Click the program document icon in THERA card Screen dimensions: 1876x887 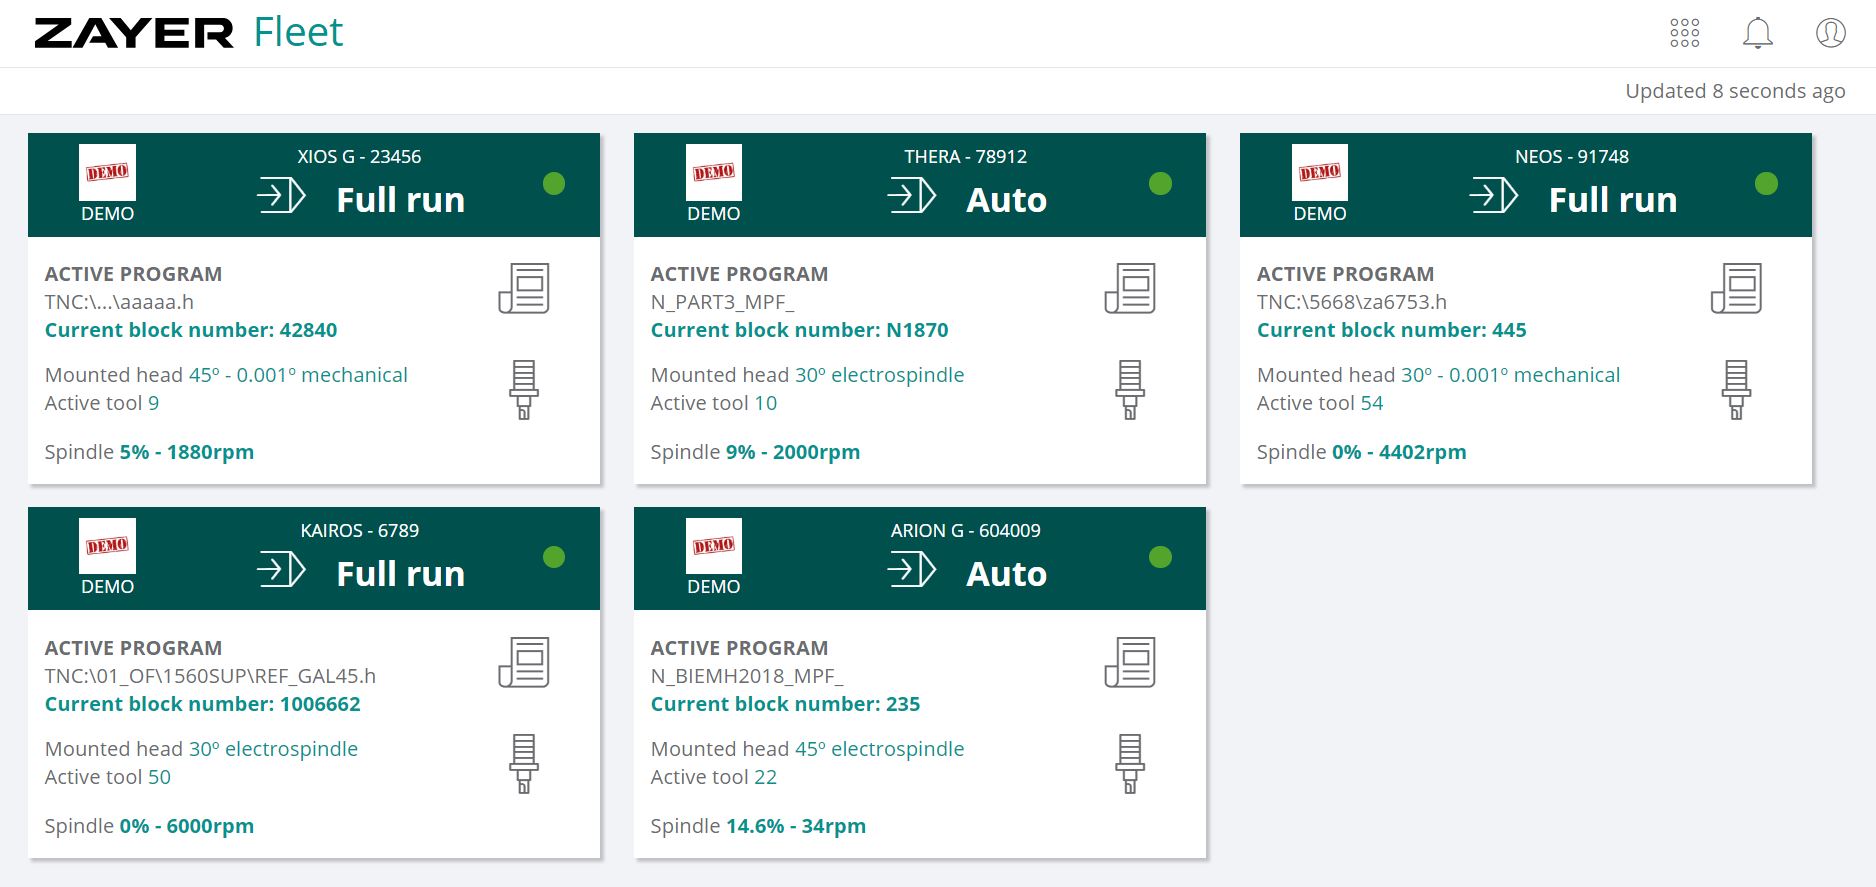[1130, 288]
